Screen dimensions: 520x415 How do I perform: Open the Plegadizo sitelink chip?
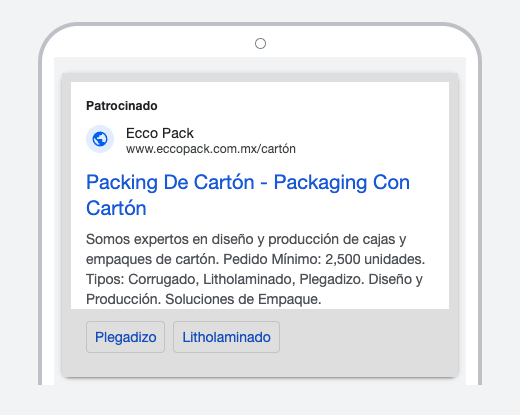click(125, 337)
